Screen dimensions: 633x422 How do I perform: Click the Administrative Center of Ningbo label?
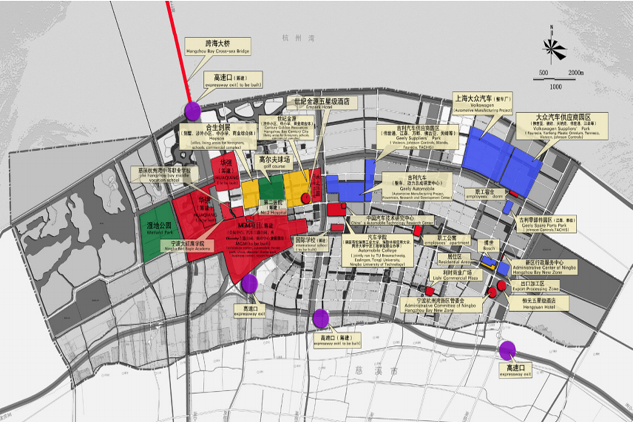(544, 267)
